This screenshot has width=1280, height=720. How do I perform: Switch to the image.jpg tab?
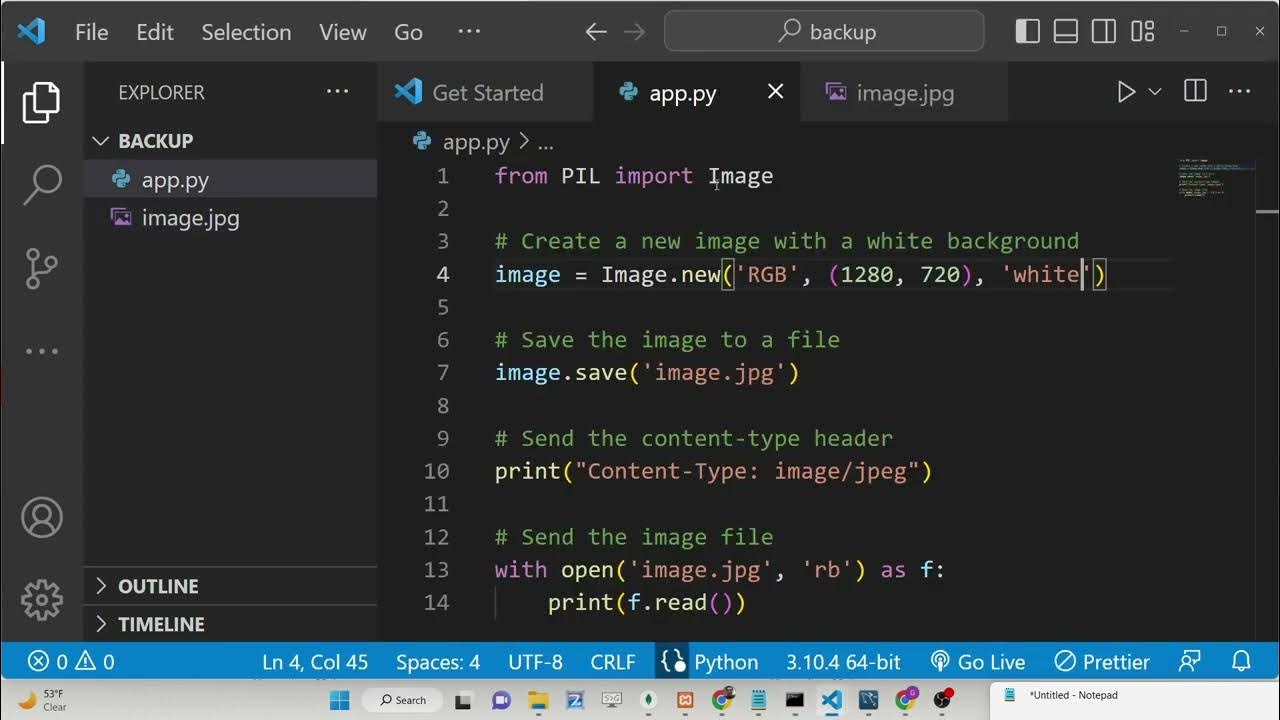pos(904,93)
